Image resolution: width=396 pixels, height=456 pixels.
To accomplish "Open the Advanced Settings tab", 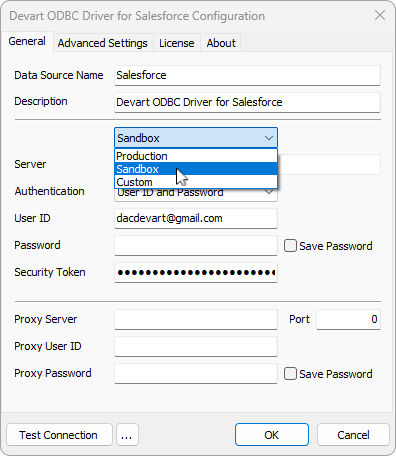I will [x=103, y=43].
